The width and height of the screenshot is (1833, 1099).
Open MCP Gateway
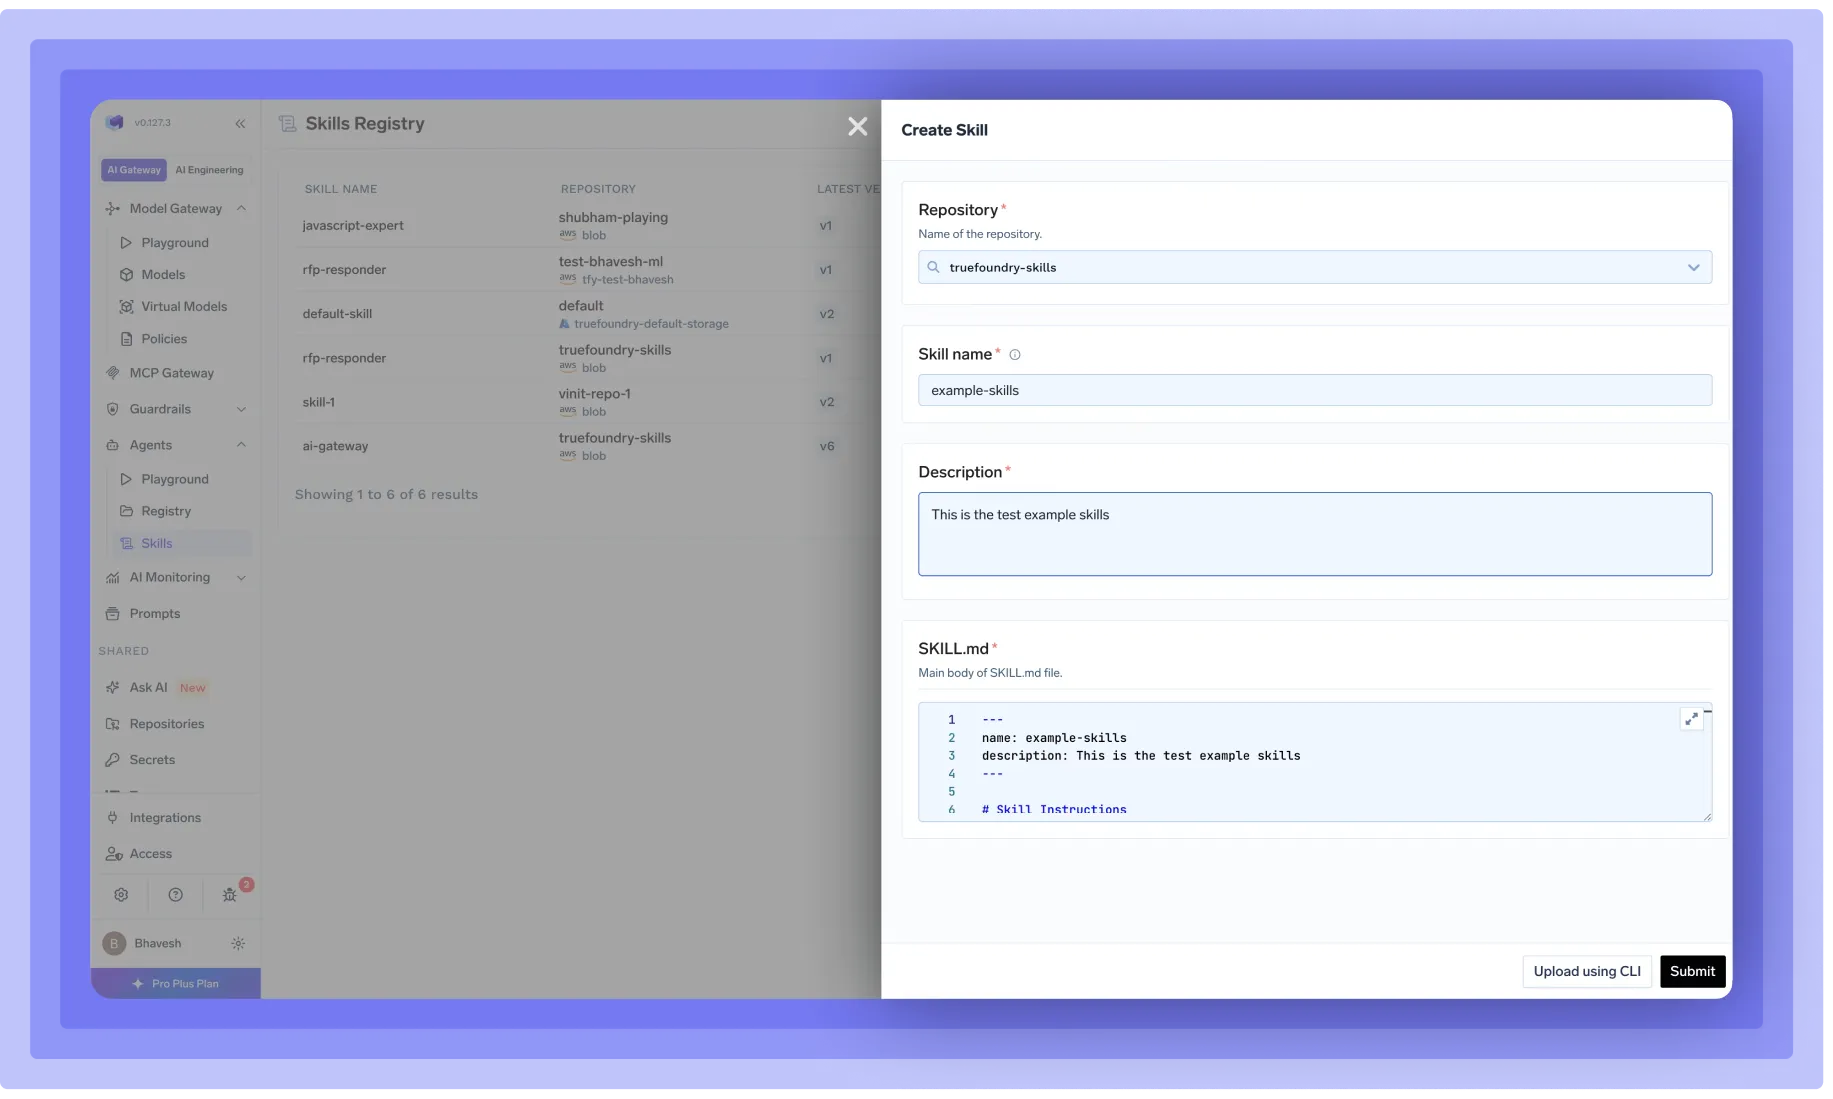172,373
